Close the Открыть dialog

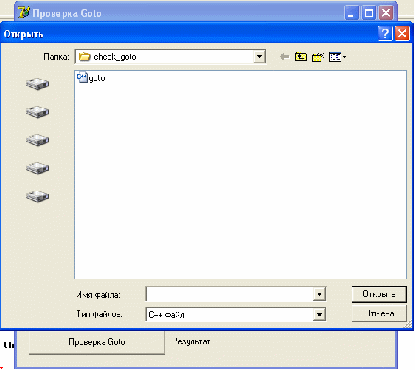[402, 33]
